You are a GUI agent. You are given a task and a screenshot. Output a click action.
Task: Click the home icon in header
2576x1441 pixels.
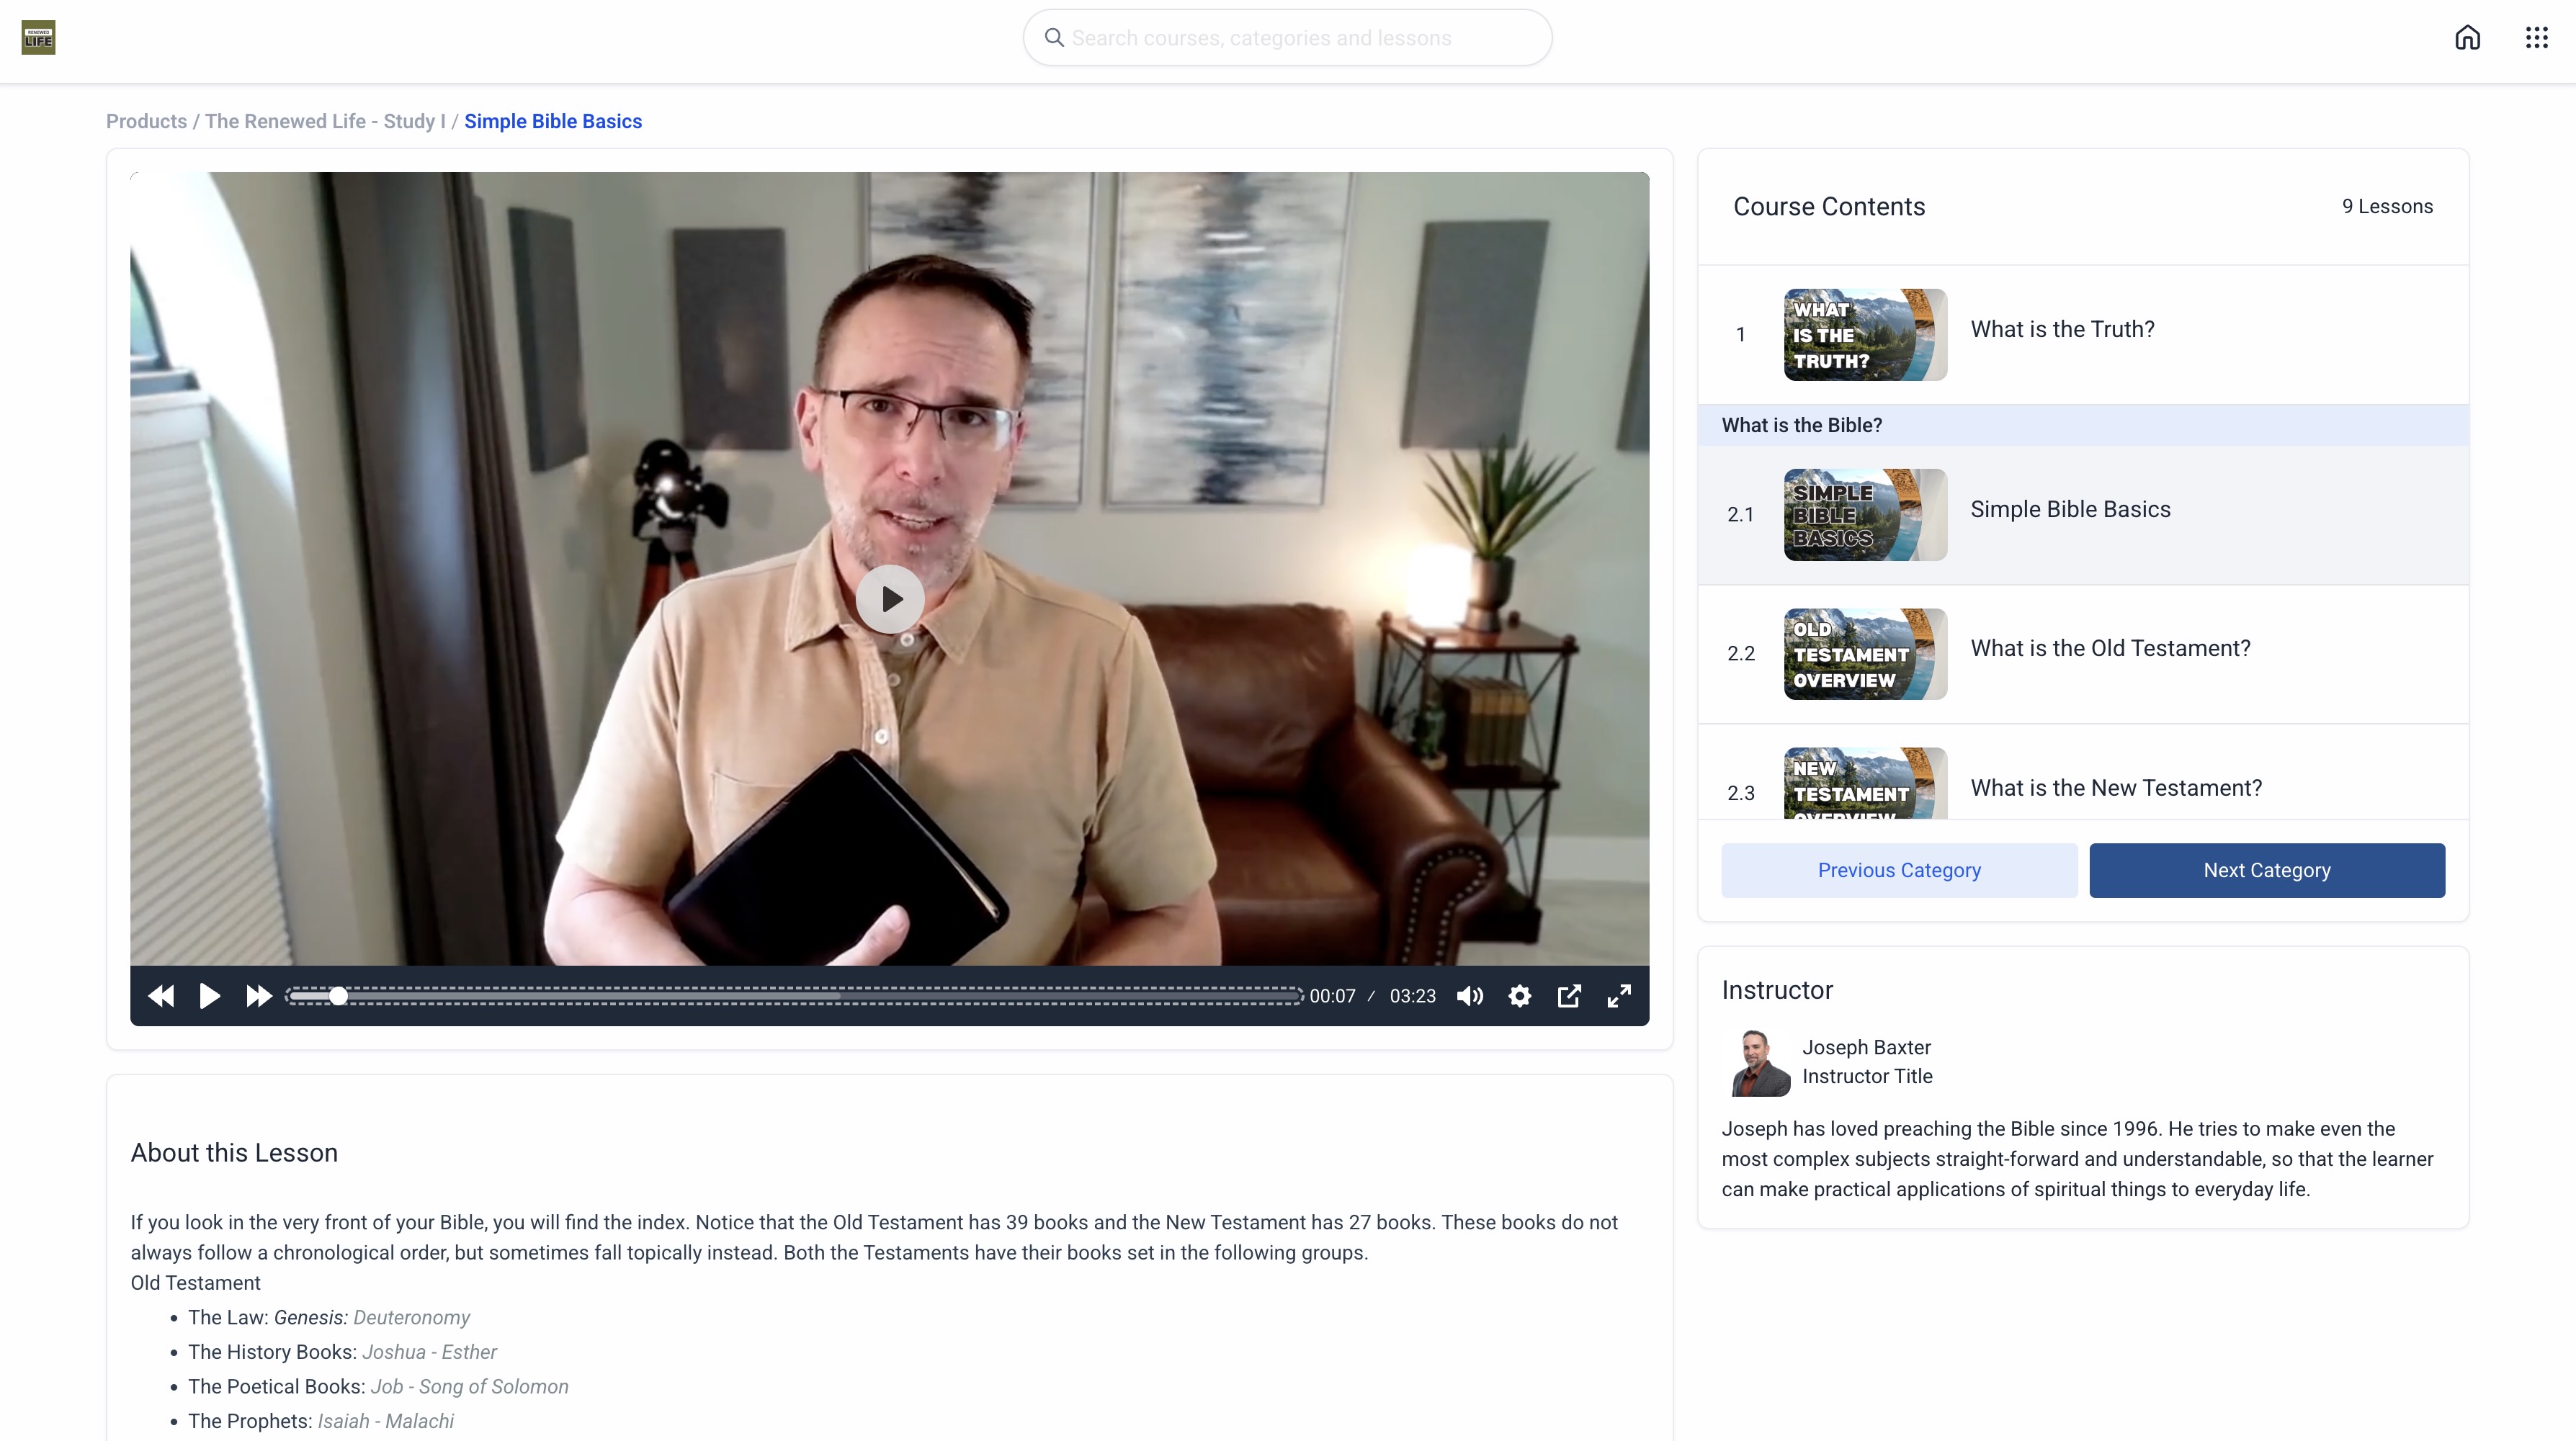[2467, 38]
